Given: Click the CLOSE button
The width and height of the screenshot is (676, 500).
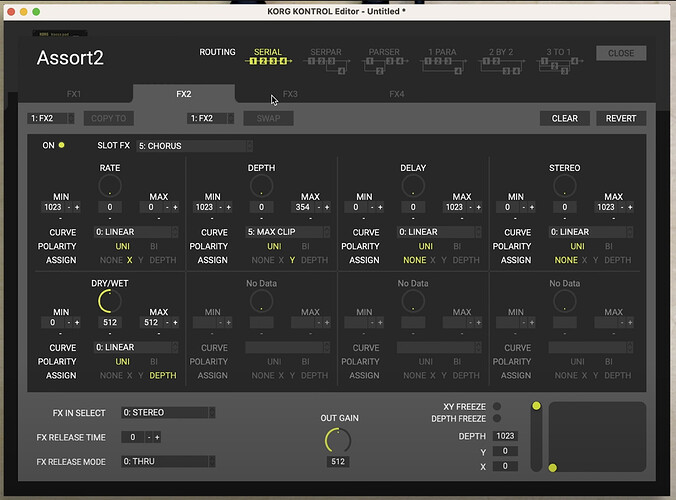Looking at the screenshot, I should (x=621, y=53).
